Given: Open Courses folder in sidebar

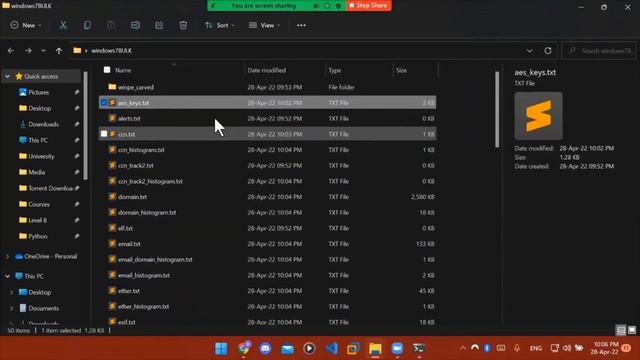Looking at the screenshot, I should 39,204.
